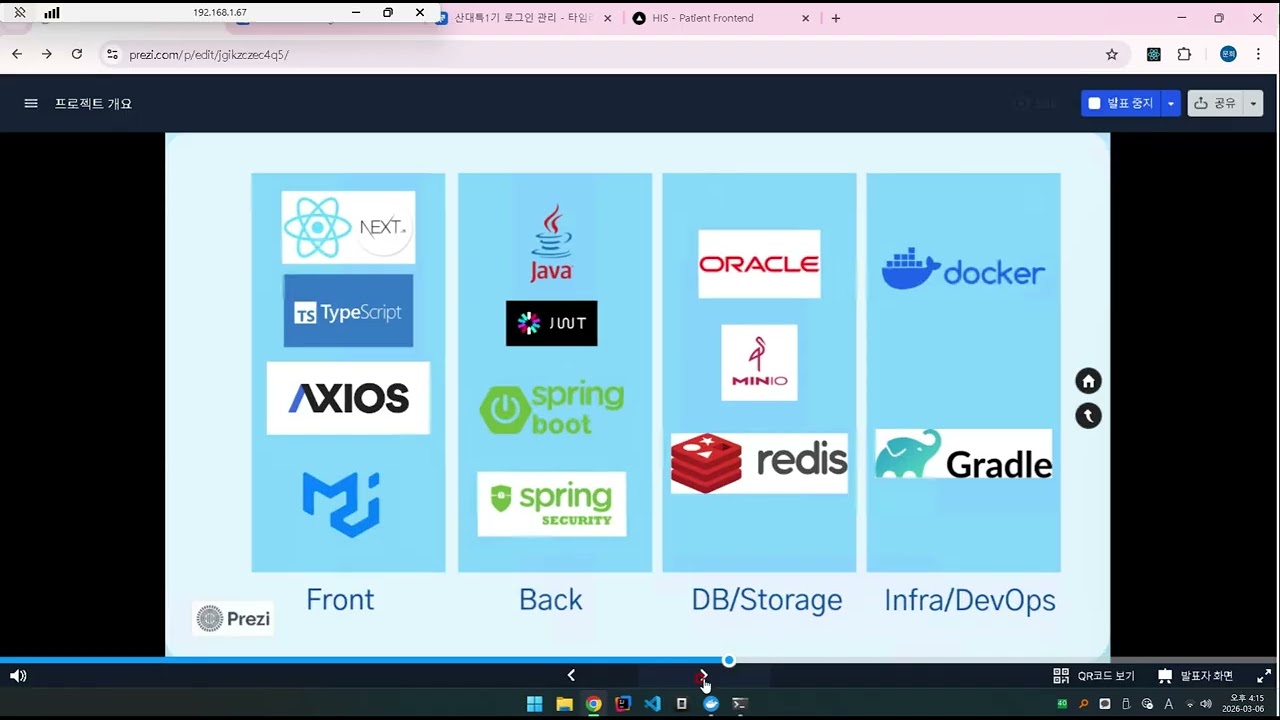Mute the presentation volume icon

click(x=18, y=676)
